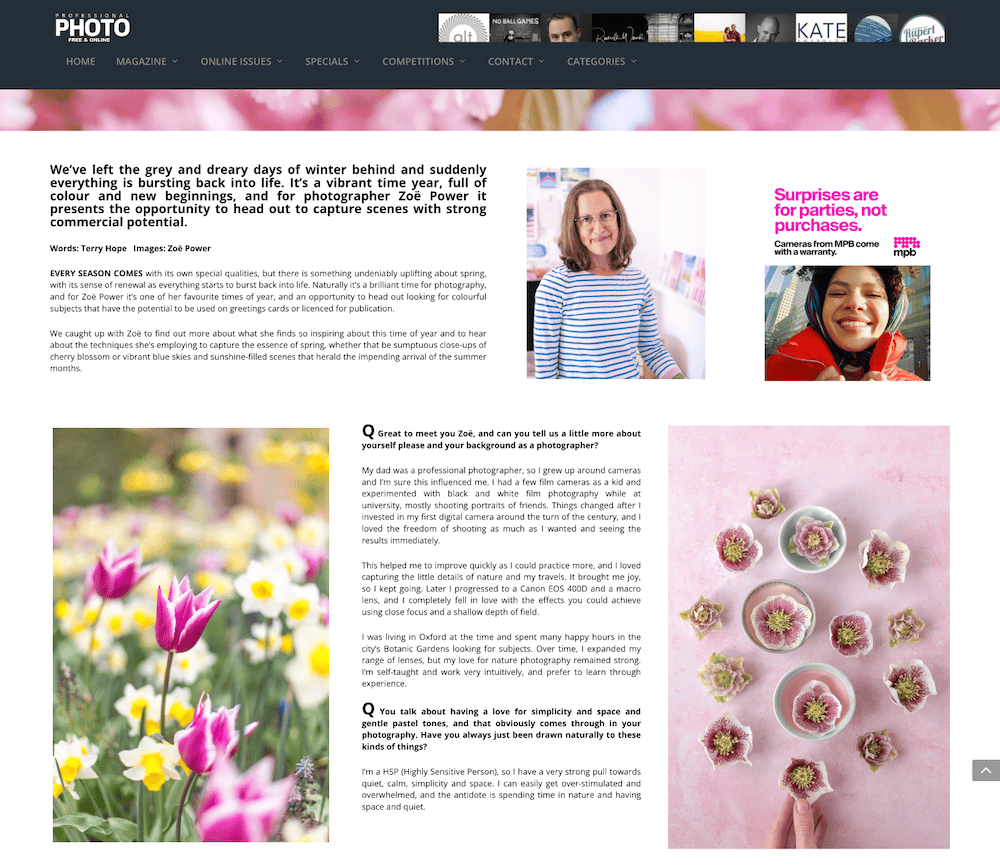Viewport: 1000px width, 868px height.
Task: Click the QR code in the MPB advert
Action: coord(907,240)
